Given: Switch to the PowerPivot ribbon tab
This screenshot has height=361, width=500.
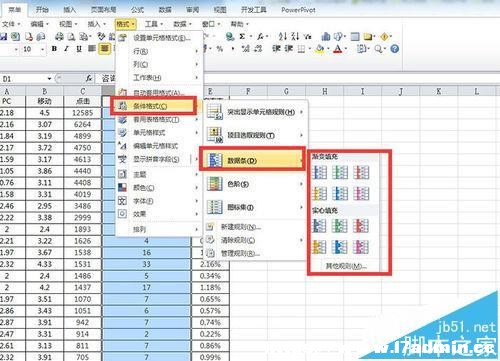Looking at the screenshot, I should [x=298, y=10].
